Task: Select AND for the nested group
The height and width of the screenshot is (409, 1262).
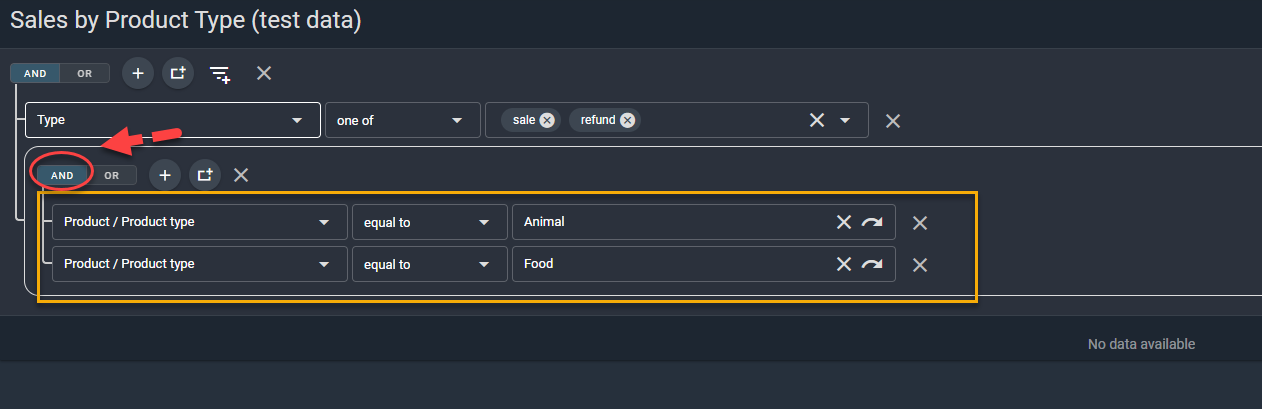Action: [62, 175]
